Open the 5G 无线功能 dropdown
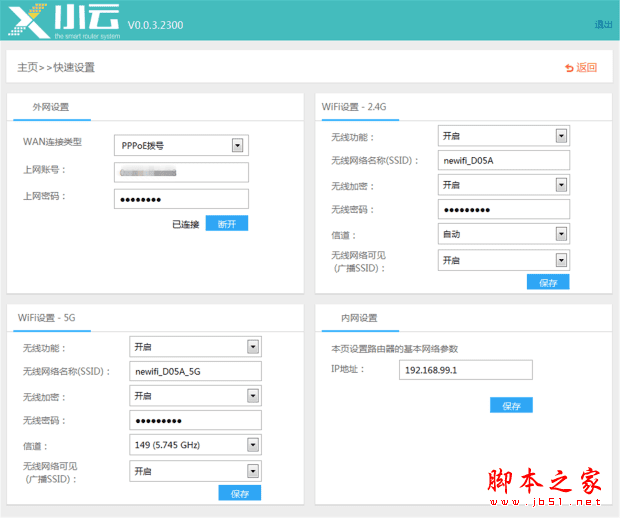Viewport: 620px width, 518px height. click(195, 347)
